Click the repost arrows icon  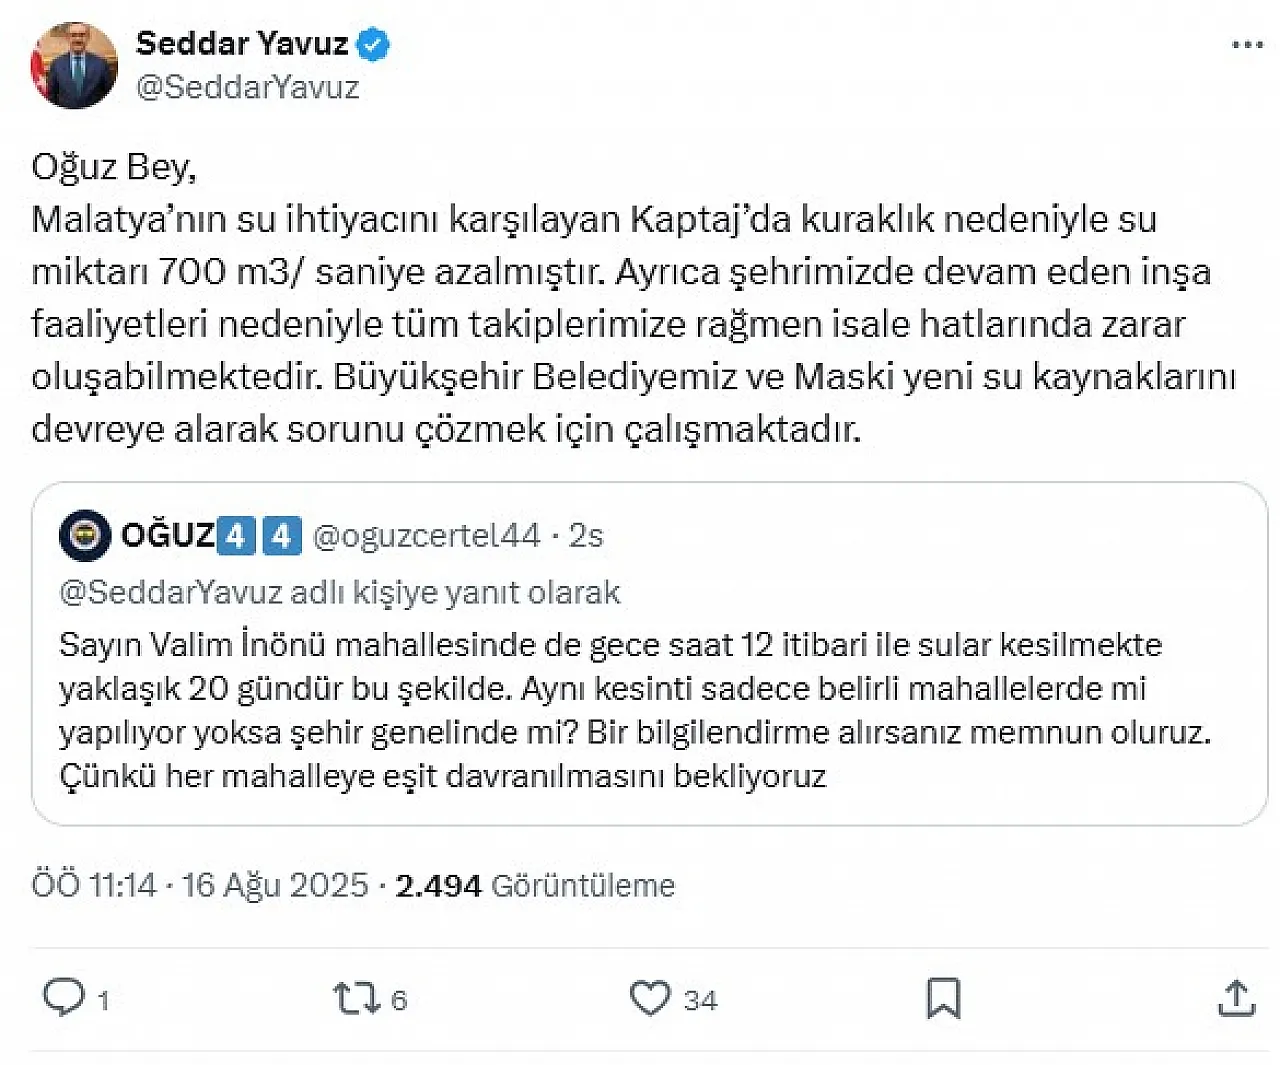(355, 997)
